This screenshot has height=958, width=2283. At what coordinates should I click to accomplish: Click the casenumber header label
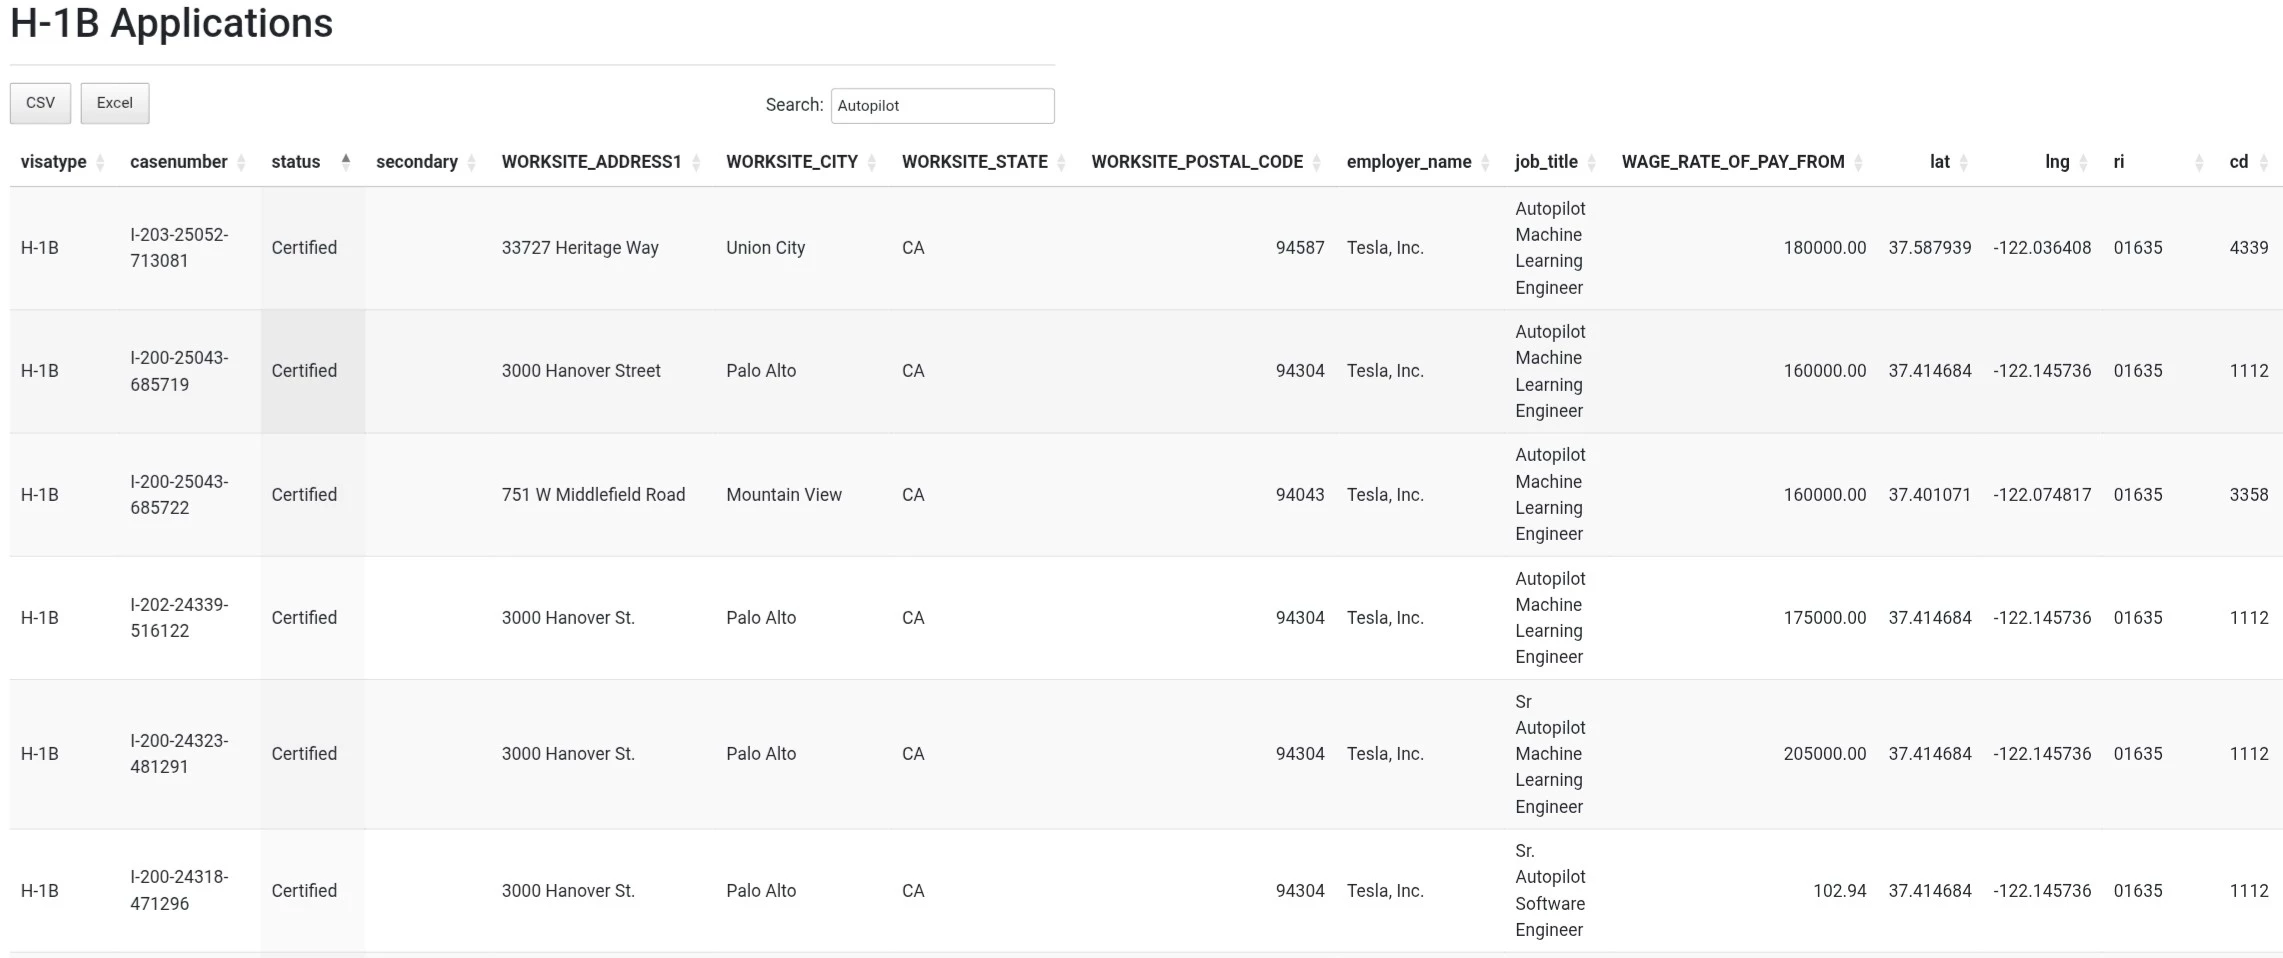pos(179,162)
